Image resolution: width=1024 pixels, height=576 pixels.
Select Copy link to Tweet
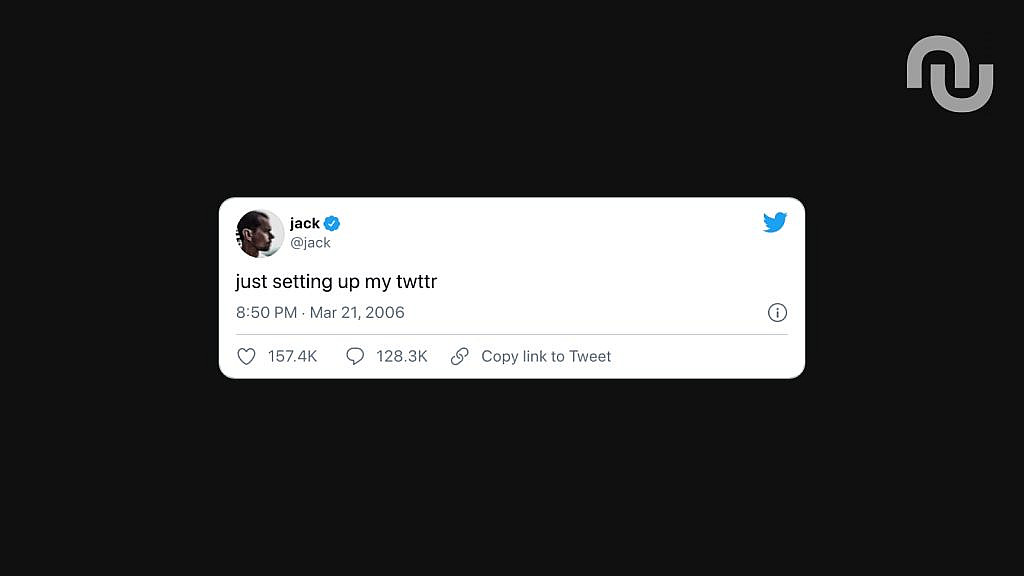546,356
